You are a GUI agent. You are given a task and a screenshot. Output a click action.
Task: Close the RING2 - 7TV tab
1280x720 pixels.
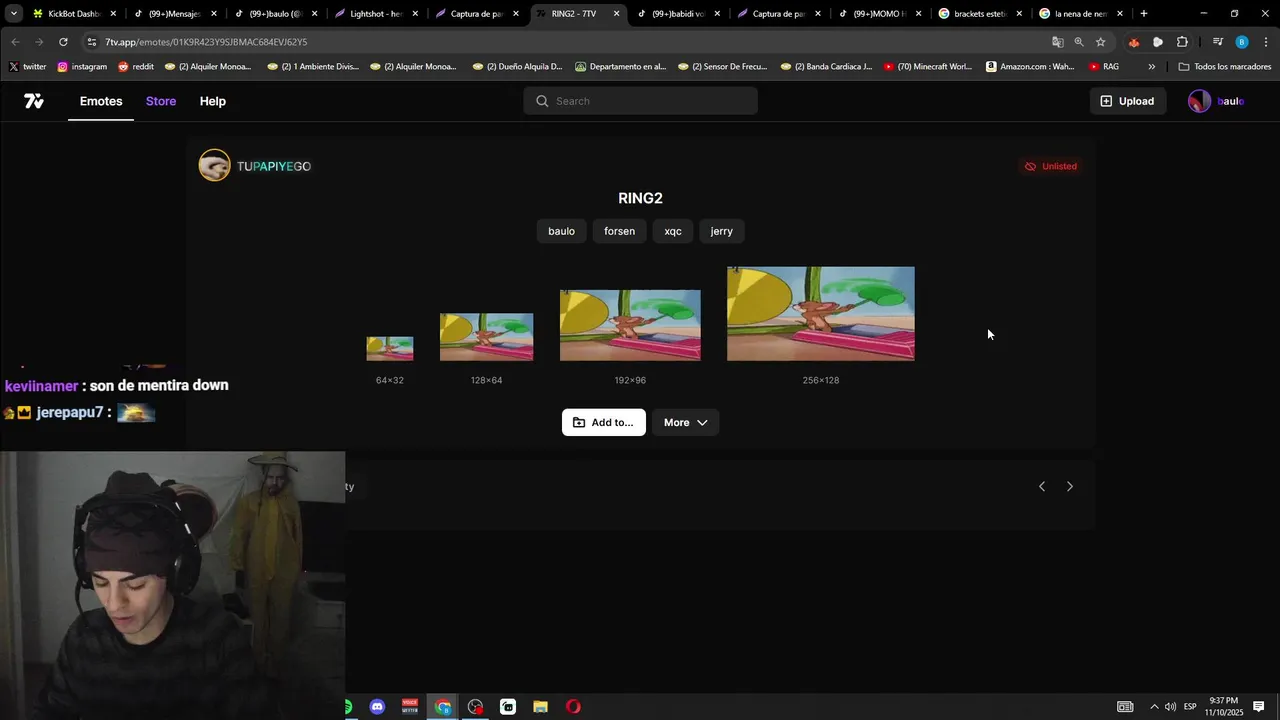click(x=616, y=14)
